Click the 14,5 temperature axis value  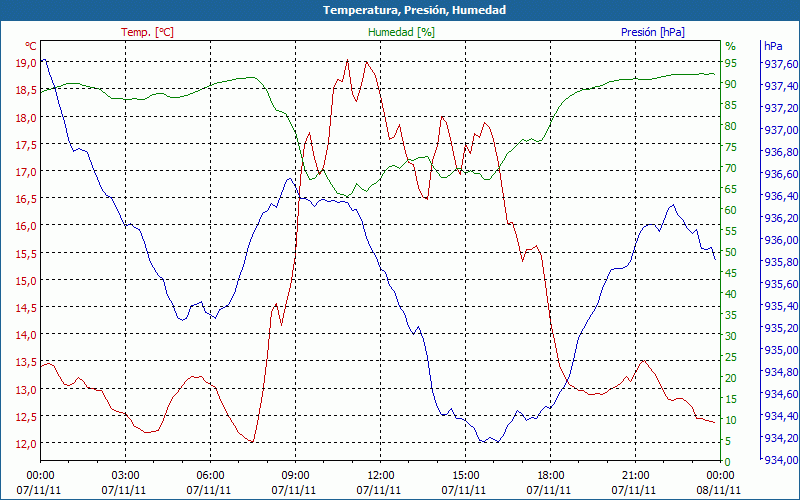[27, 308]
